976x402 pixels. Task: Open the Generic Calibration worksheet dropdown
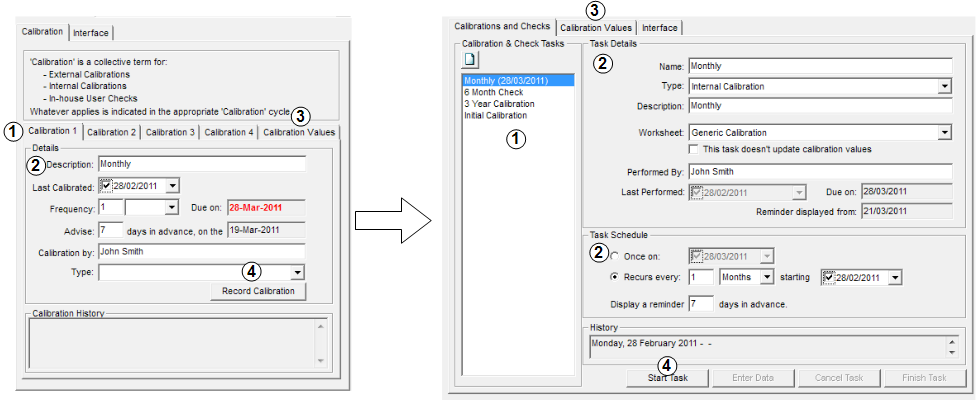point(943,132)
